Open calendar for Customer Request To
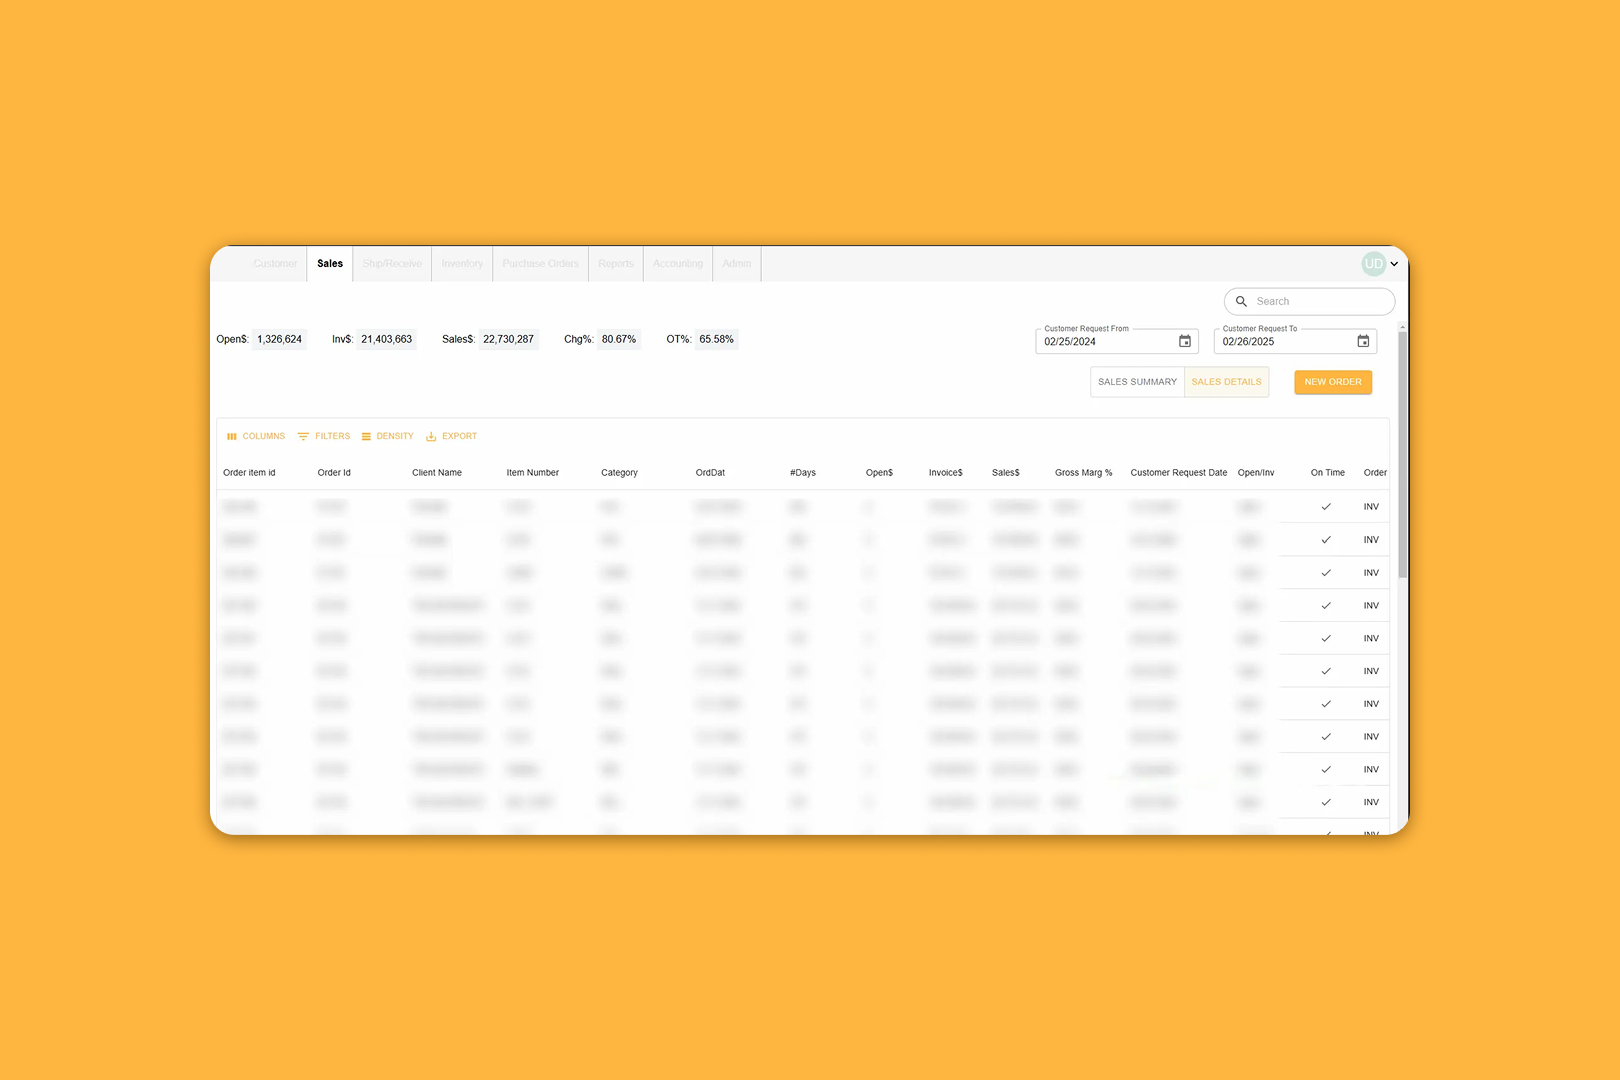Viewport: 1620px width, 1080px height. (1363, 341)
